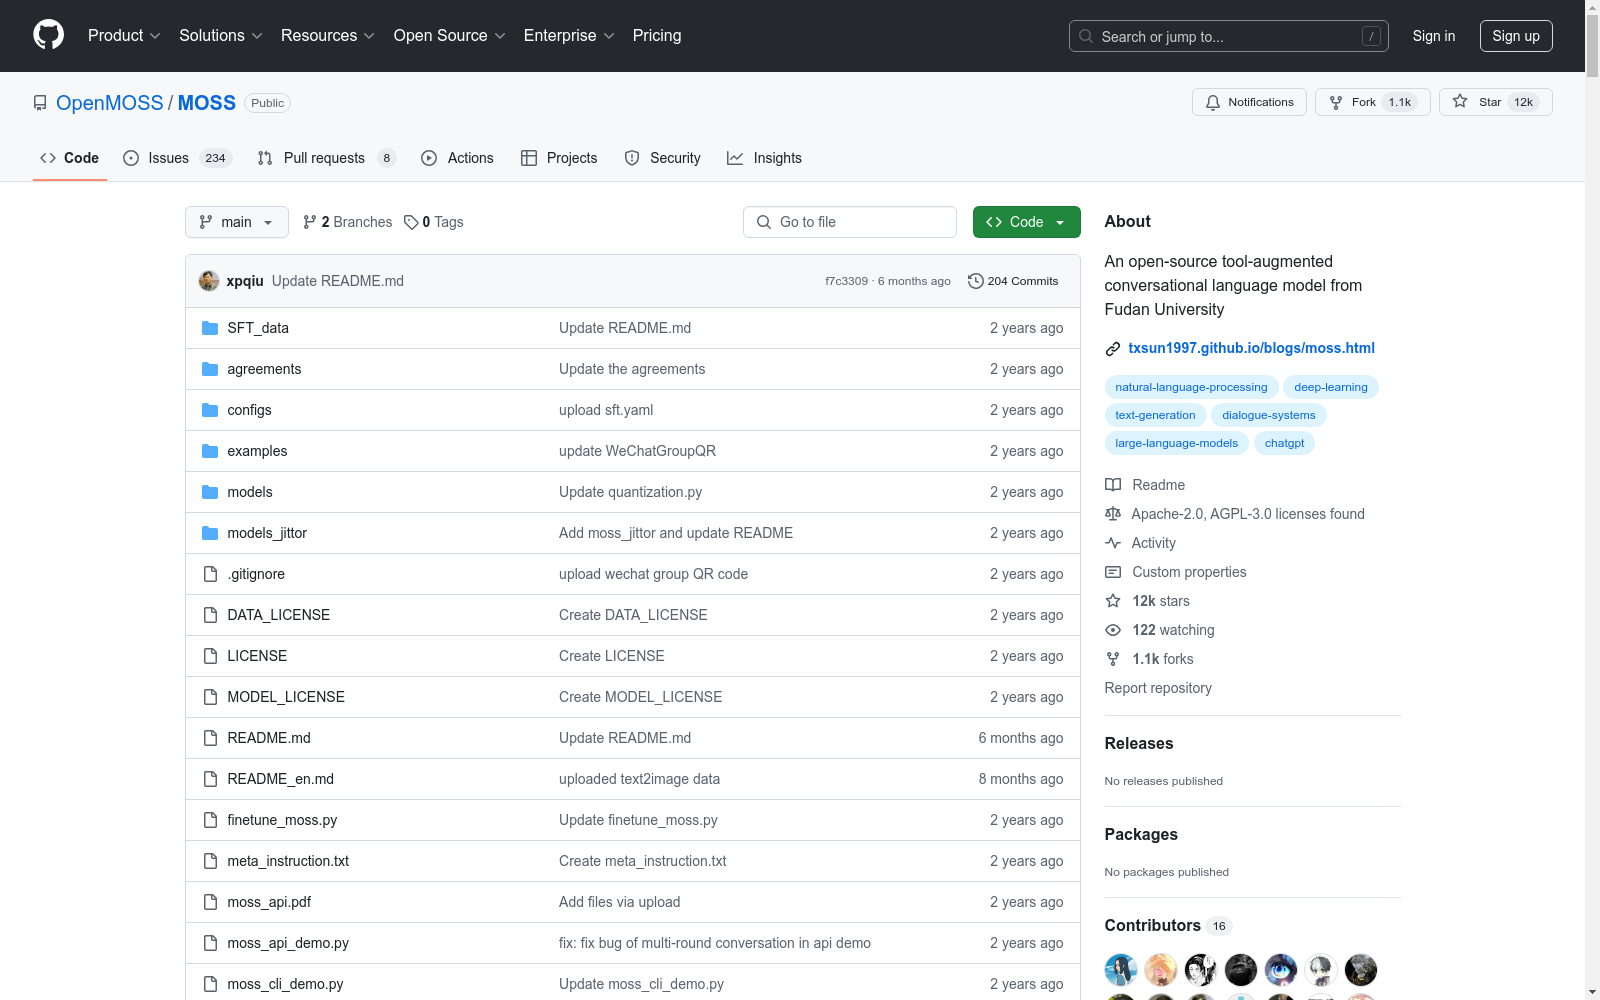This screenshot has width=1600, height=1000.
Task: Click the moss_api.pdf file icon
Action: (210, 902)
